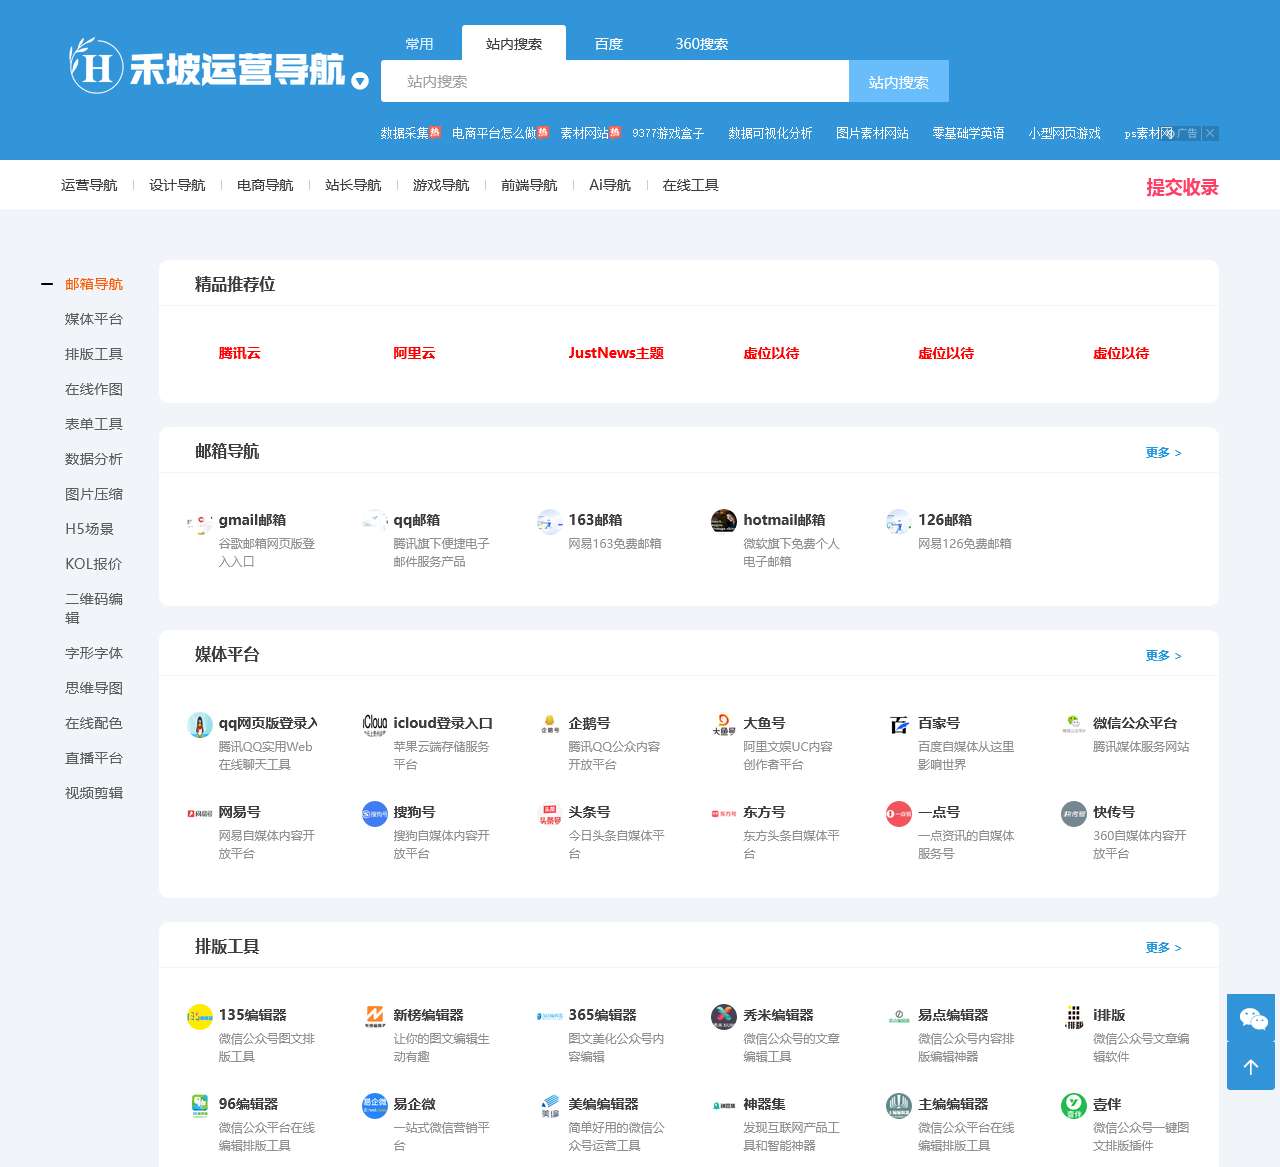Go to 站长导航 menu item
This screenshot has height=1167, width=1280.
[353, 185]
